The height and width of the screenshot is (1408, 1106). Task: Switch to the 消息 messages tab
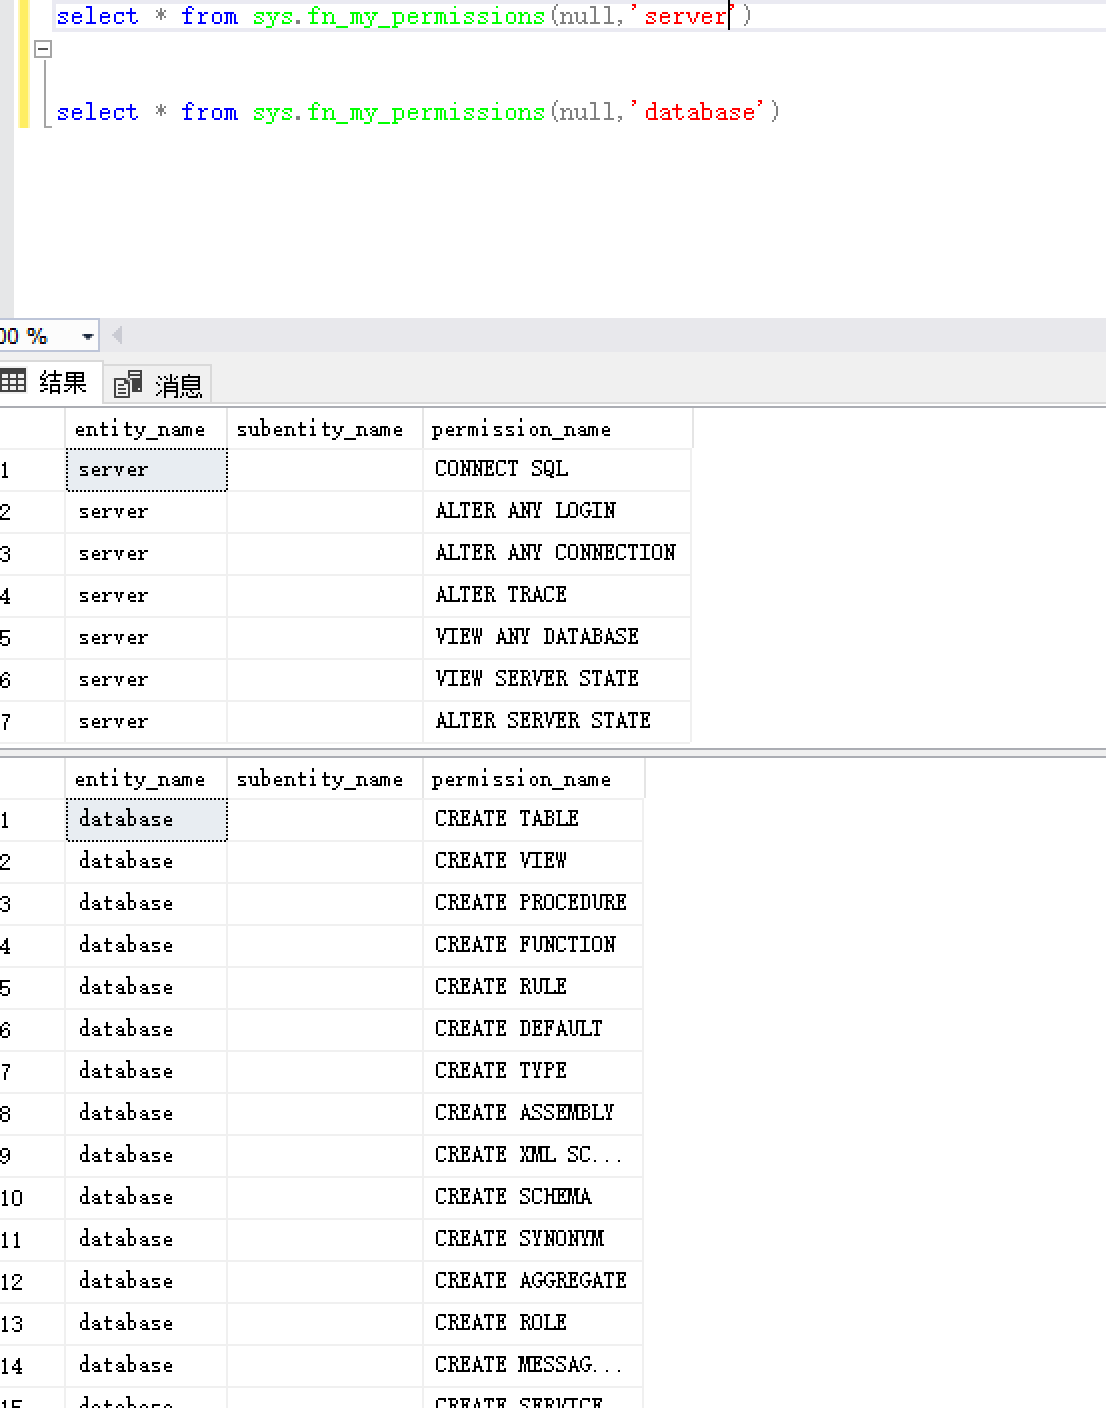pos(158,384)
